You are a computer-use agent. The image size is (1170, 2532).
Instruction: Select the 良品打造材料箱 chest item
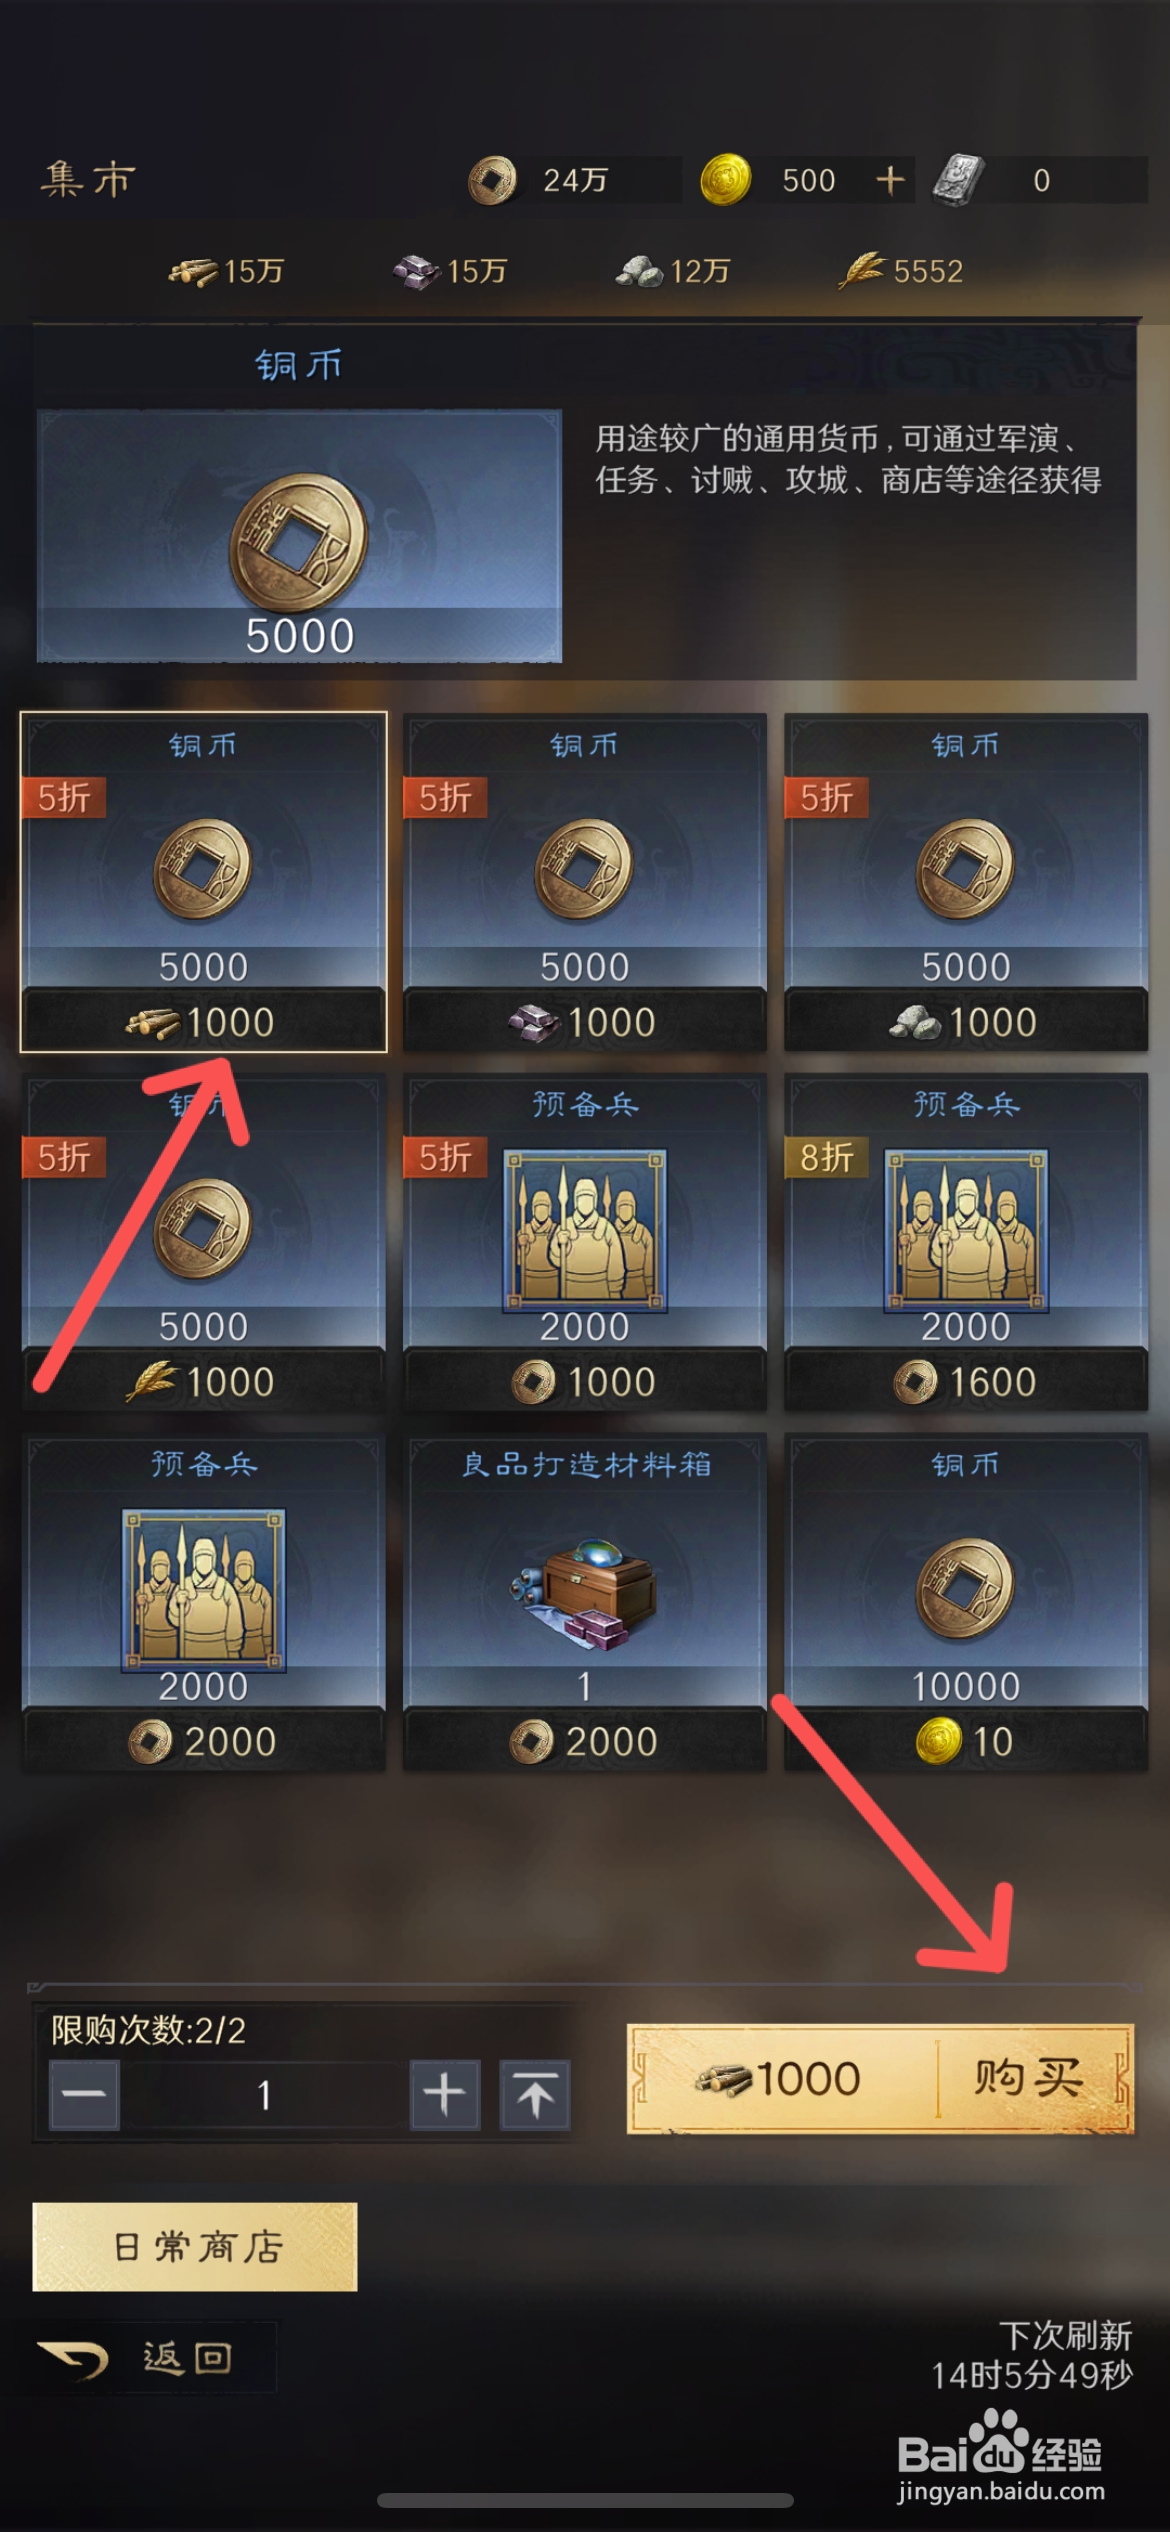coord(585,1602)
